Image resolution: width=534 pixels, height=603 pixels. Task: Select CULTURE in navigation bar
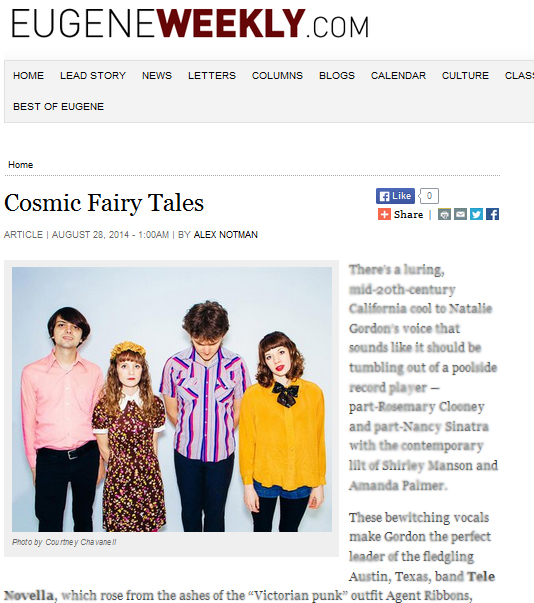click(x=465, y=75)
